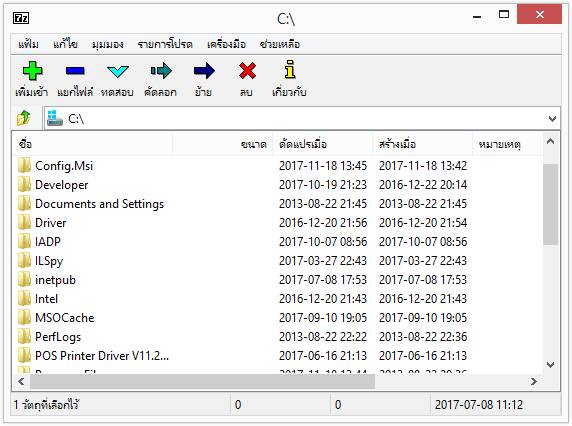Sort by the ดัดแปรเมื่อ (Modified) column header
The width and height of the screenshot is (572, 426).
coord(323,144)
